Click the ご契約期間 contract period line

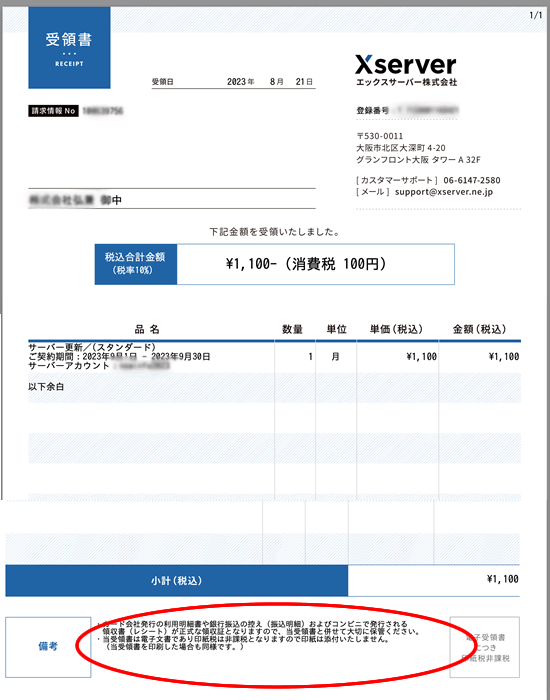click(119, 356)
